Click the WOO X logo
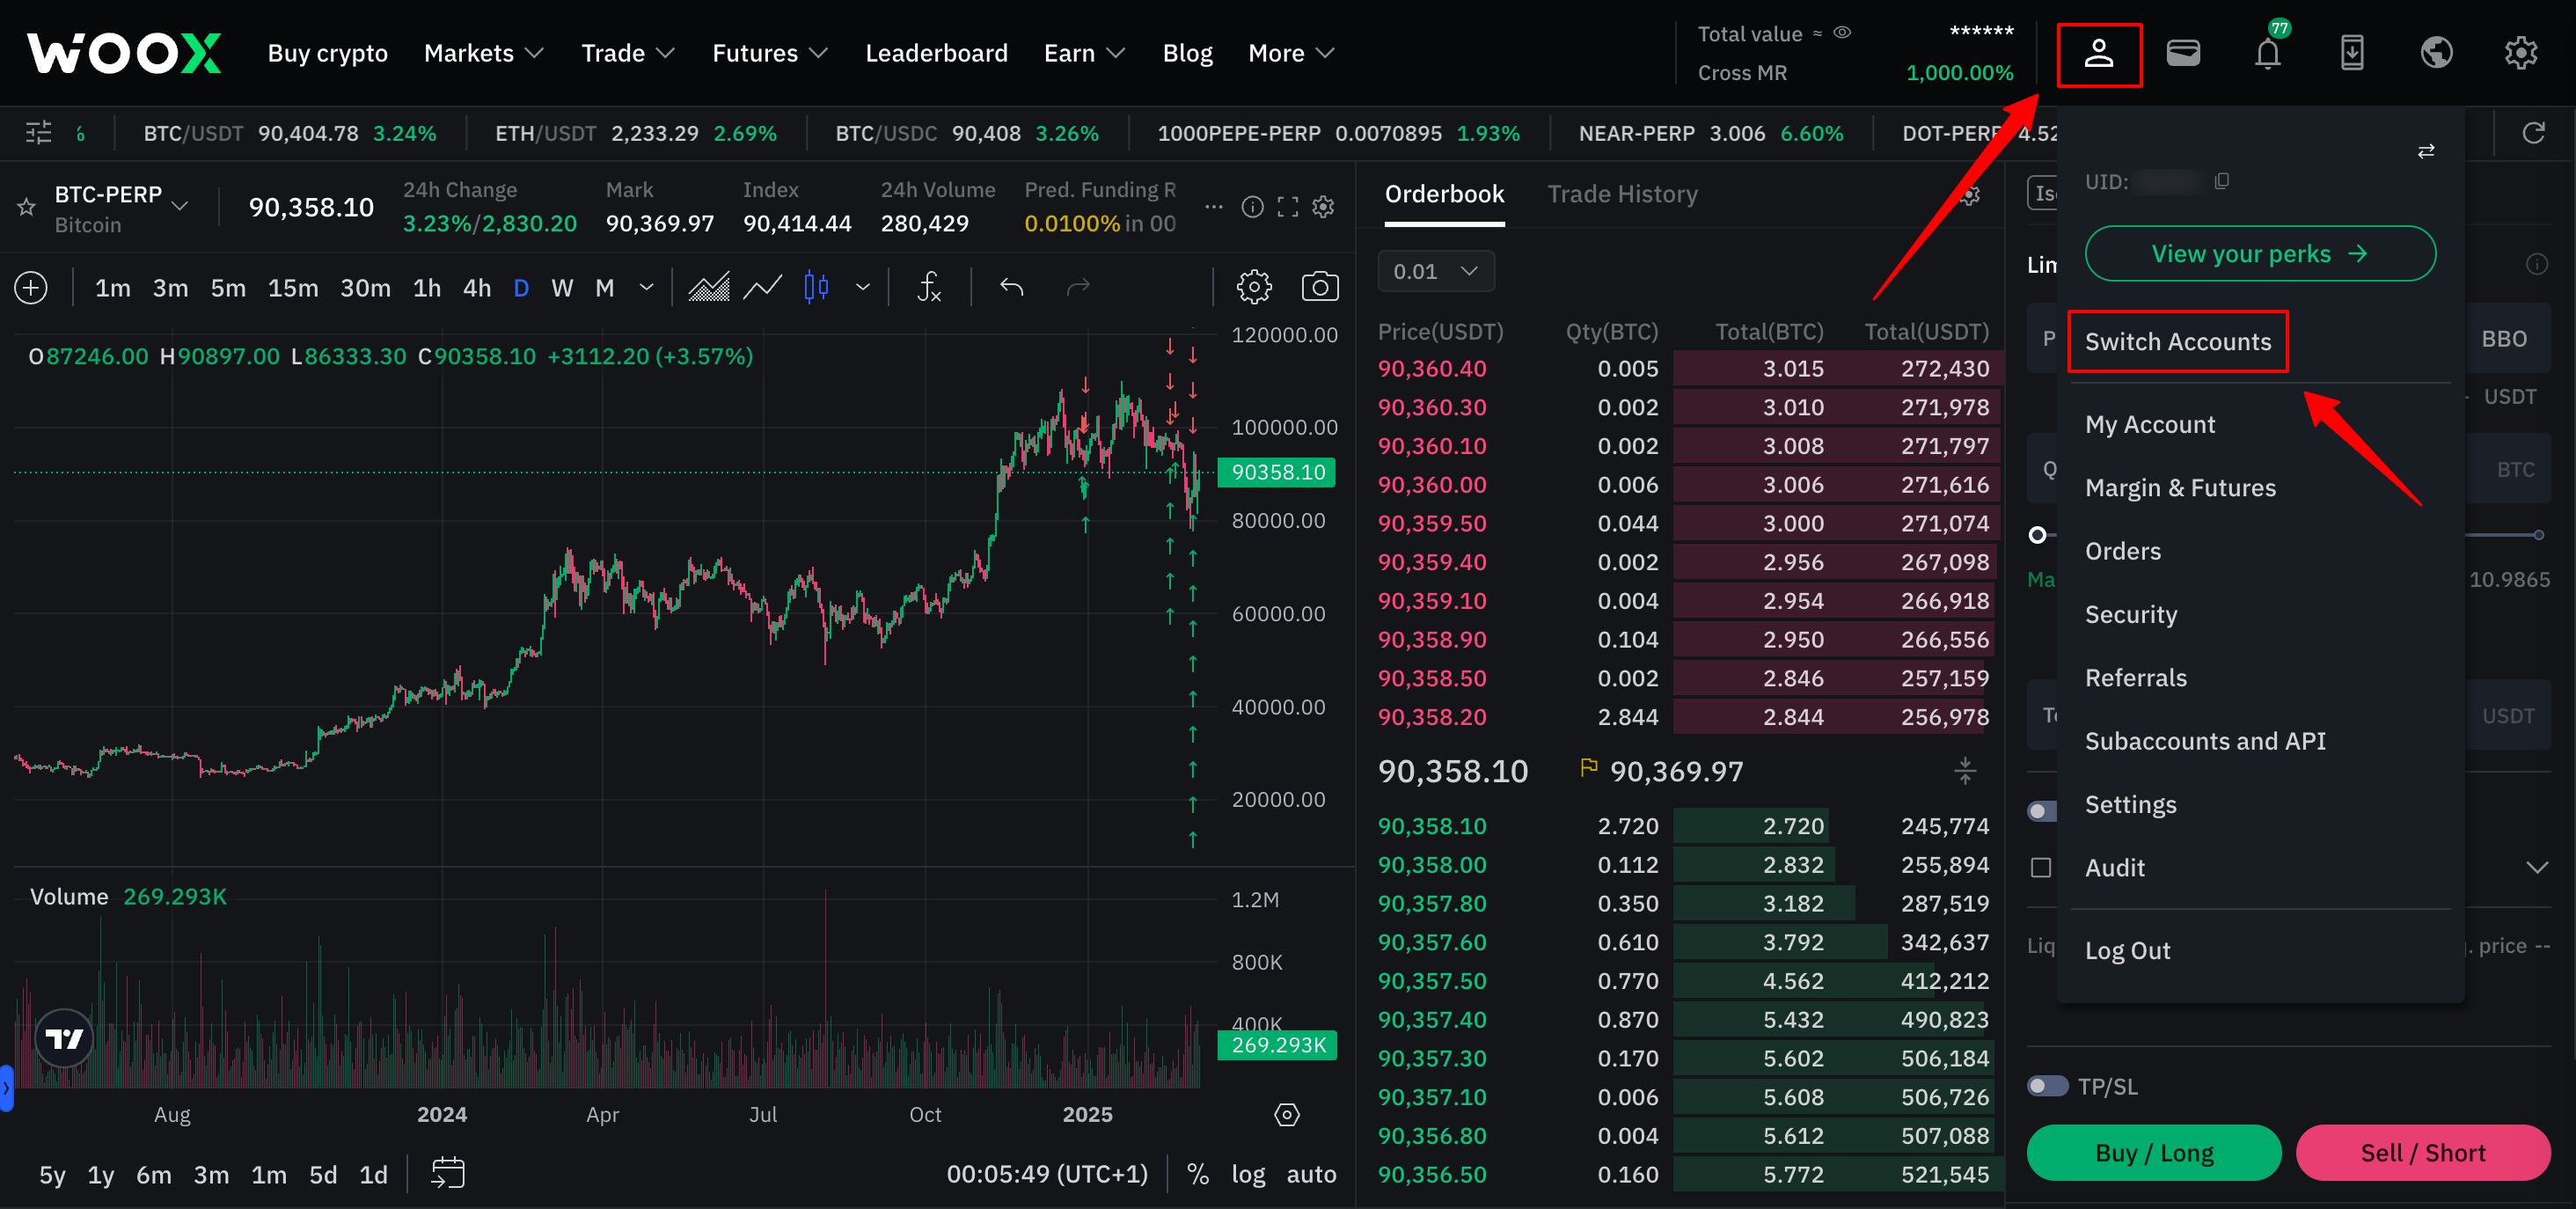The width and height of the screenshot is (2576, 1209). pos(124,53)
